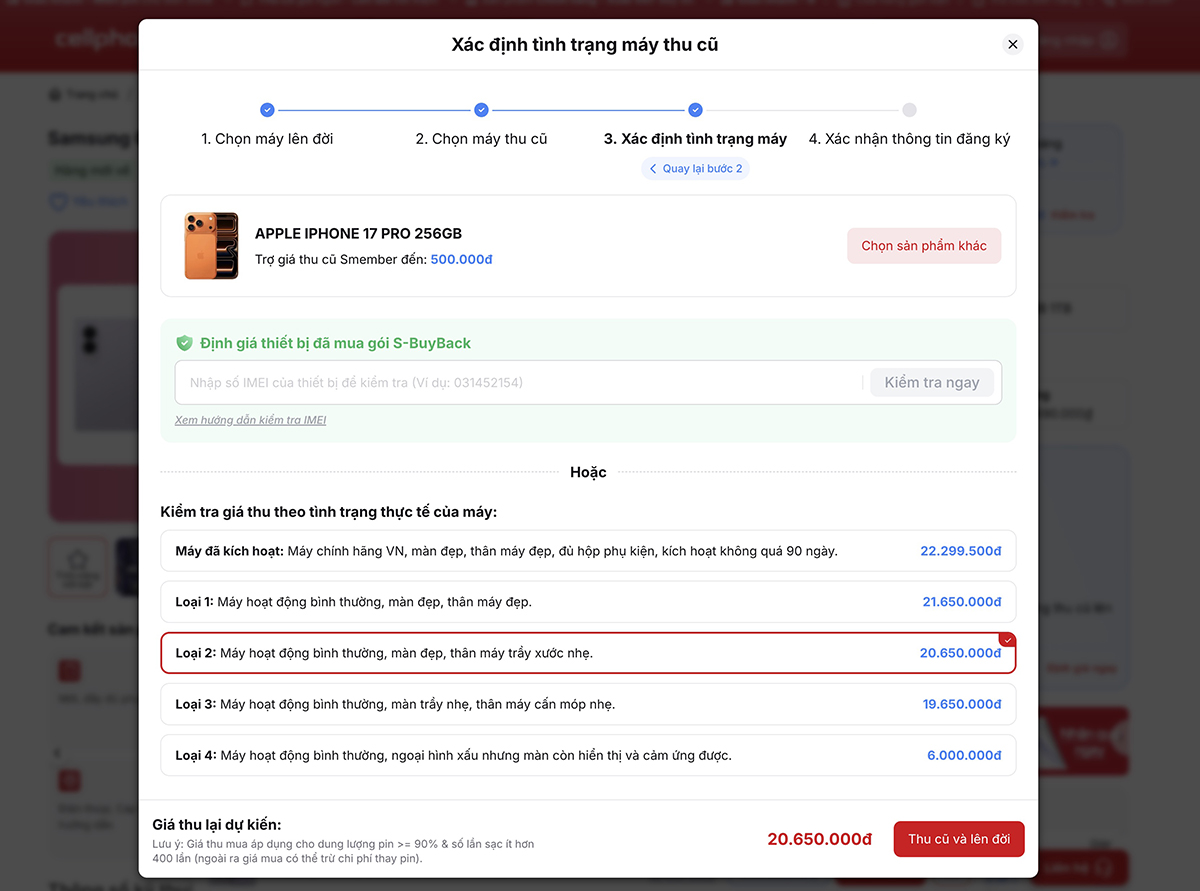Close the trade-in condition dialog
This screenshot has width=1200, height=891.
[1012, 44]
